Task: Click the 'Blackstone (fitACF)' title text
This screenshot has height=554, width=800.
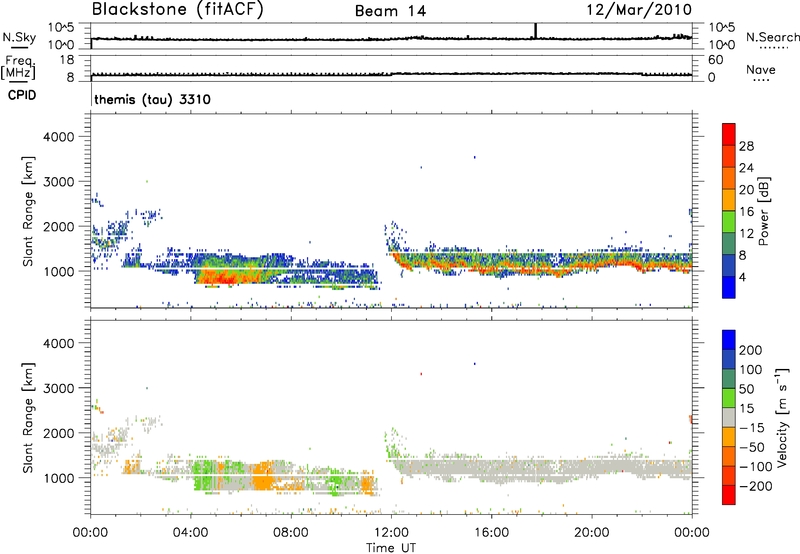Action: coord(178,9)
